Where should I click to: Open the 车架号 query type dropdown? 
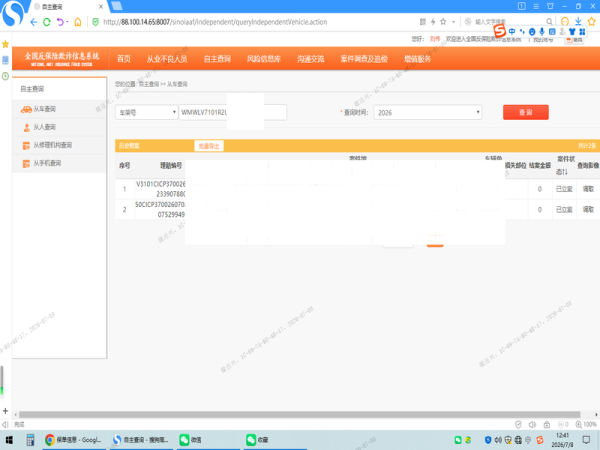tap(147, 112)
